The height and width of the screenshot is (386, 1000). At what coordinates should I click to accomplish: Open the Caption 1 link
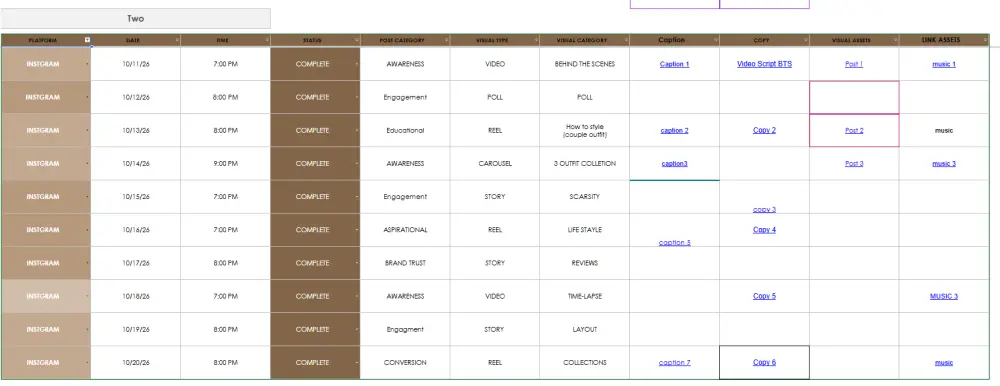point(674,64)
